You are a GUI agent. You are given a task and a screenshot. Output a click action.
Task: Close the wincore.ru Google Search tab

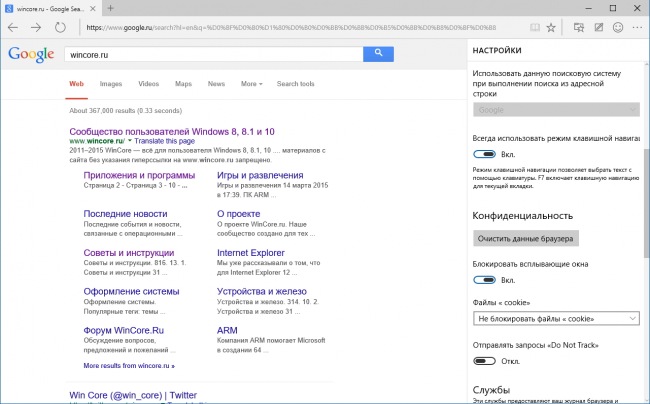[93, 8]
